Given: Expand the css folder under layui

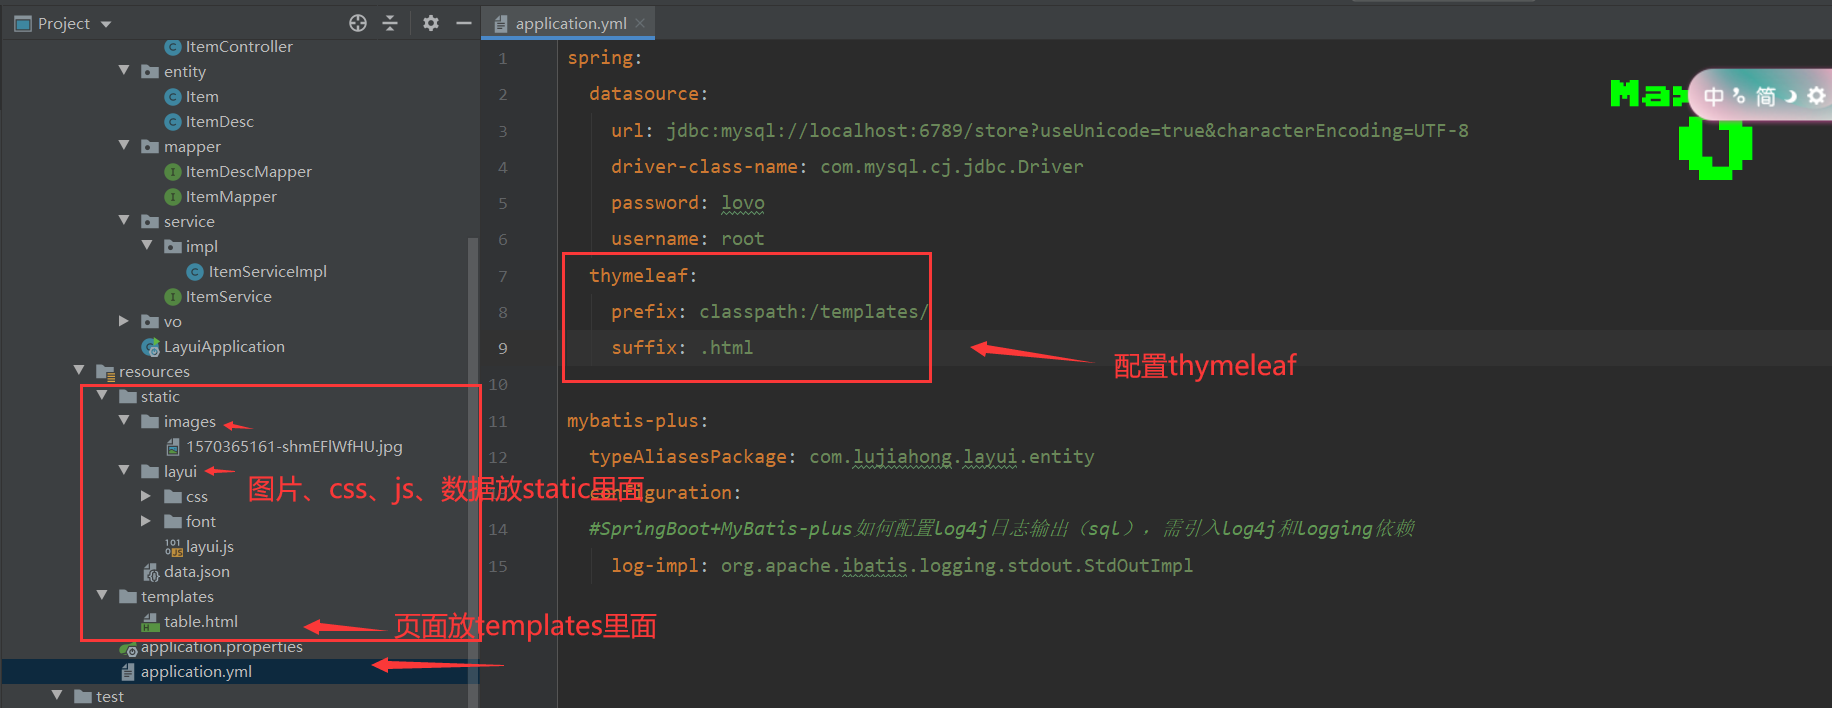Looking at the screenshot, I should [x=146, y=496].
